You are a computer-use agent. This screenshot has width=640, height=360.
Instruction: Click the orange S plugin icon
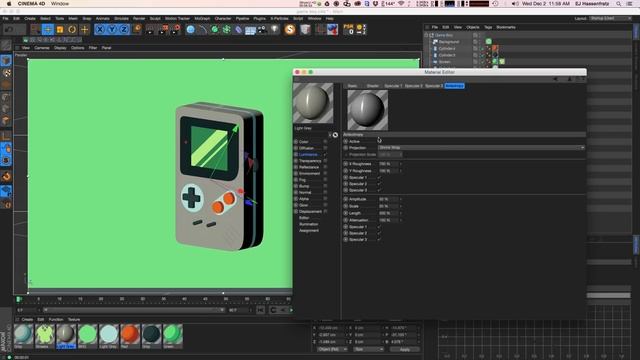coord(290,29)
